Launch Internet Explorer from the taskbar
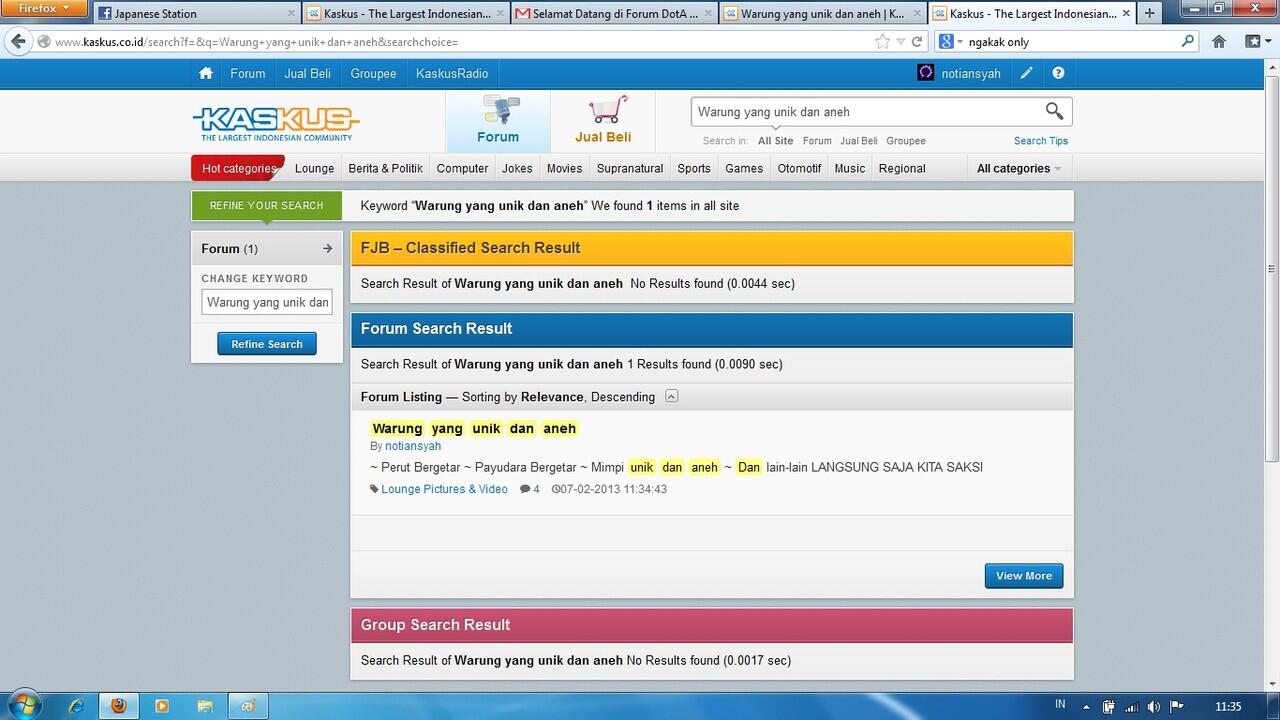Image resolution: width=1280 pixels, height=720 pixels. click(76, 706)
